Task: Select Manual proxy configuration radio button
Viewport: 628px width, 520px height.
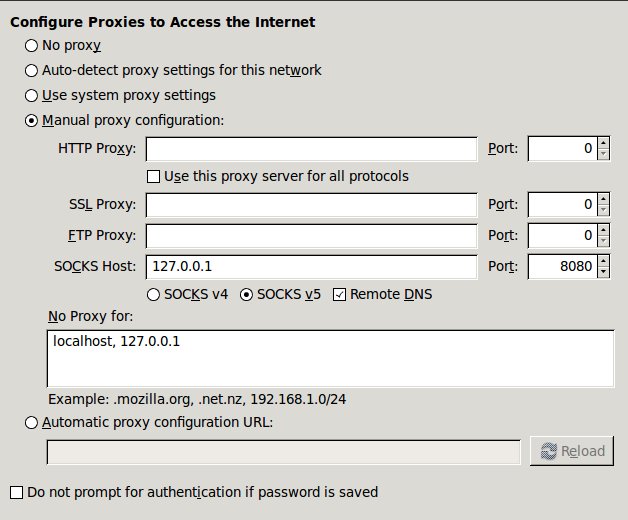Action: [31, 121]
